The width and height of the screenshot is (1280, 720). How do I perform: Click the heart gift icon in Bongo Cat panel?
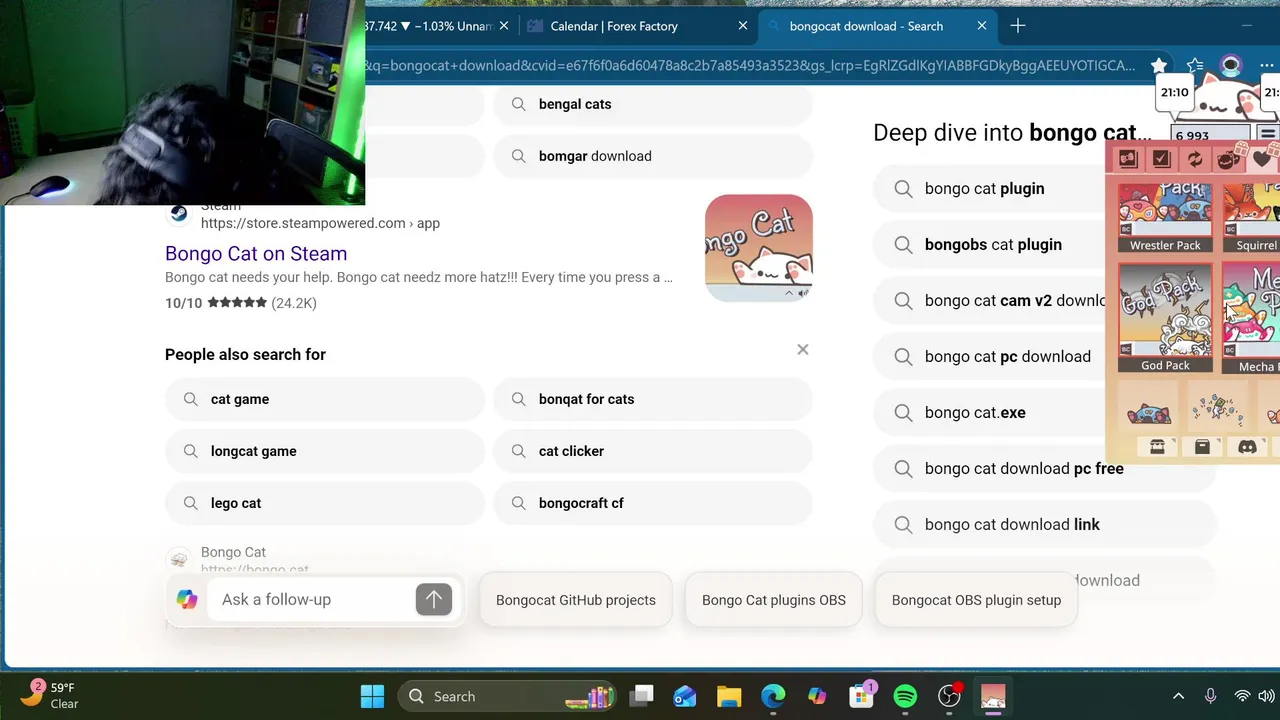(x=1262, y=159)
